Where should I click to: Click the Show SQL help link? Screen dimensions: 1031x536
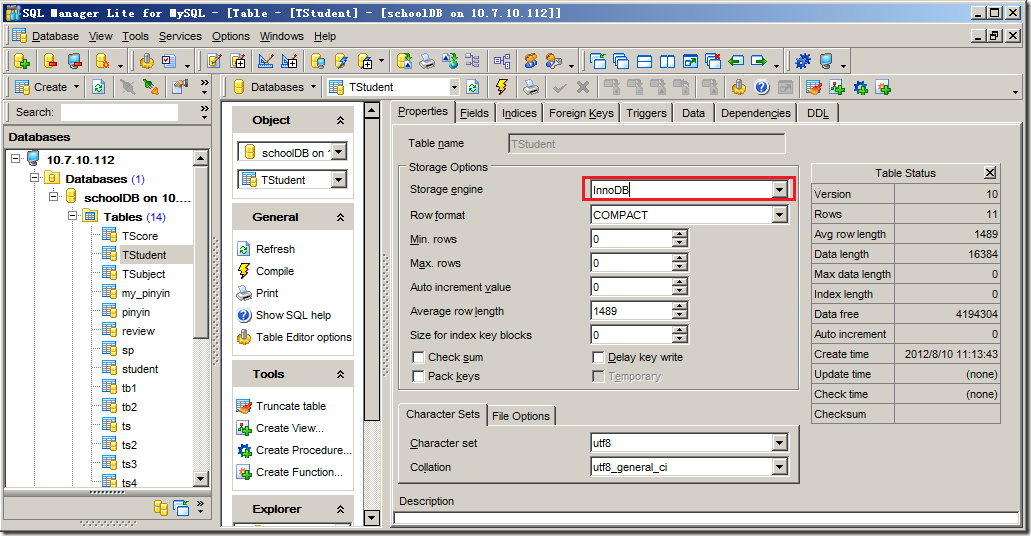[293, 315]
